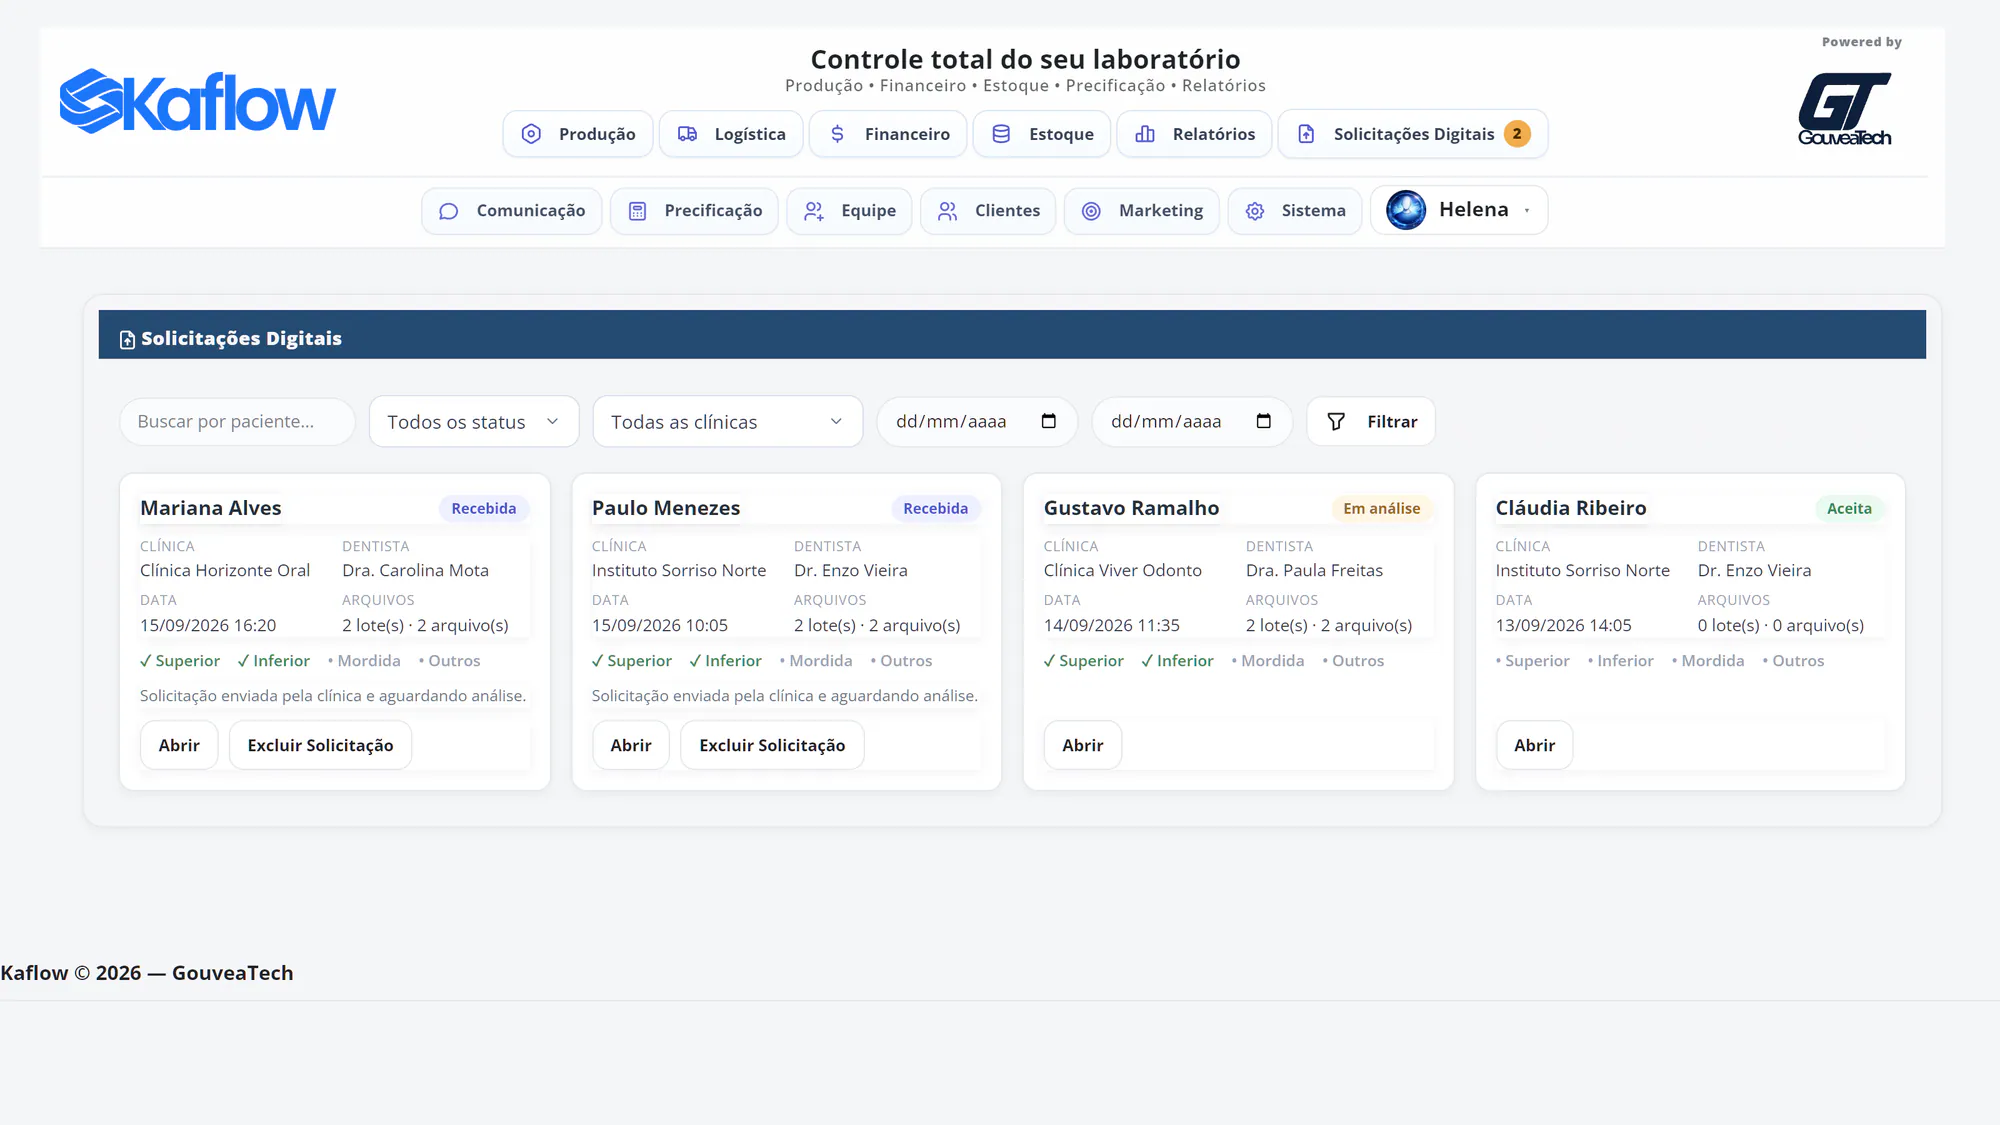
Task: Click the filter funnel icon
Action: click(1336, 422)
